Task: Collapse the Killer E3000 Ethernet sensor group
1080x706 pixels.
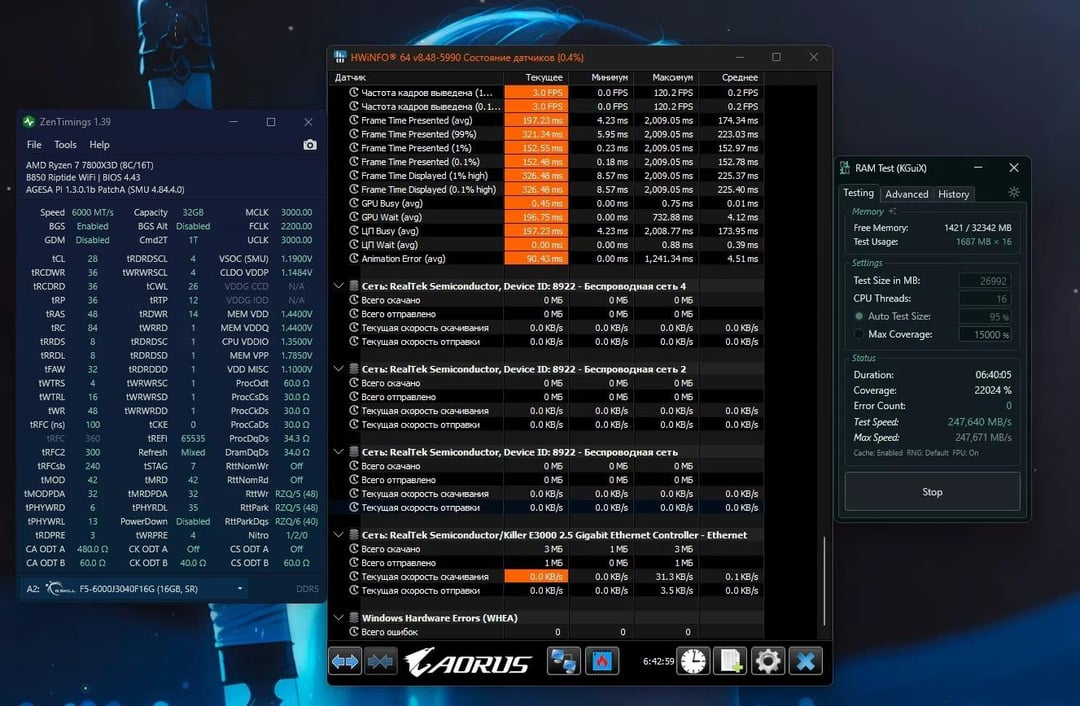Action: click(338, 534)
